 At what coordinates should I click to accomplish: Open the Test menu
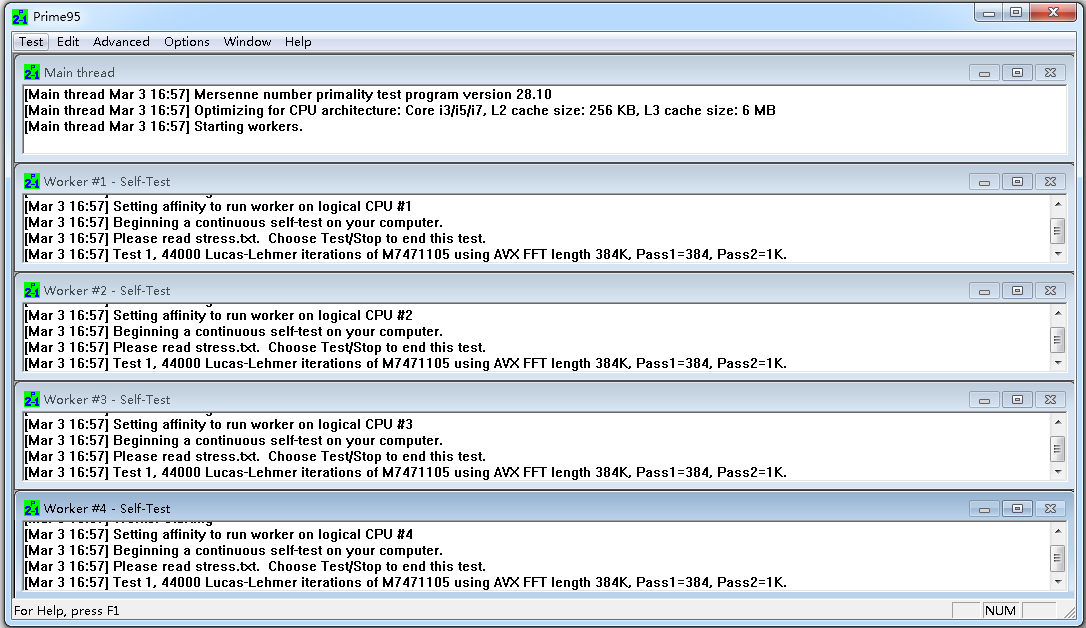tap(30, 42)
